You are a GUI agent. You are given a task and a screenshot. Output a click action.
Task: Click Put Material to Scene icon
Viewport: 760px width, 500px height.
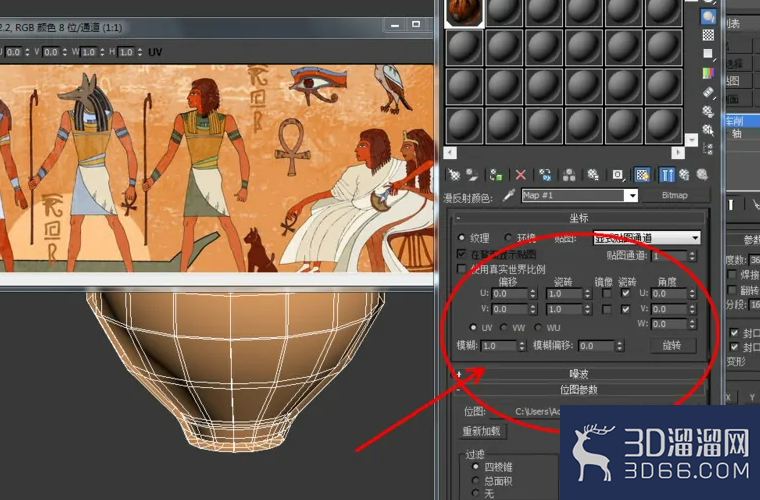coord(472,174)
